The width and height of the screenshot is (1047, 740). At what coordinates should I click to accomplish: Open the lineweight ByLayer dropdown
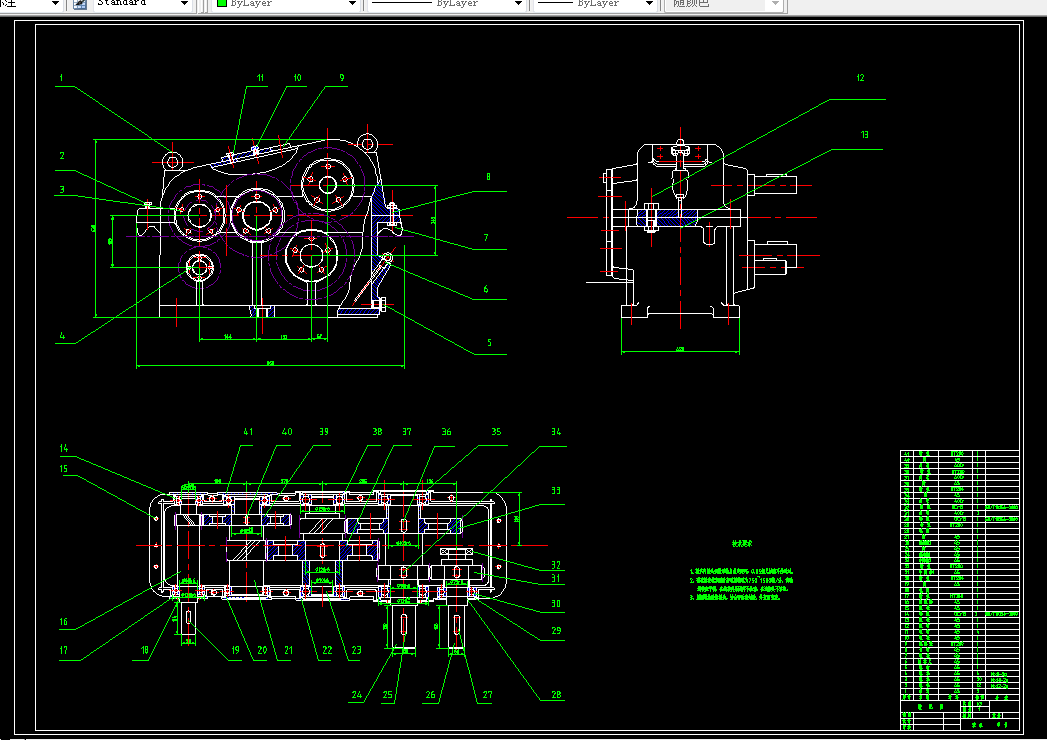tap(649, 4)
